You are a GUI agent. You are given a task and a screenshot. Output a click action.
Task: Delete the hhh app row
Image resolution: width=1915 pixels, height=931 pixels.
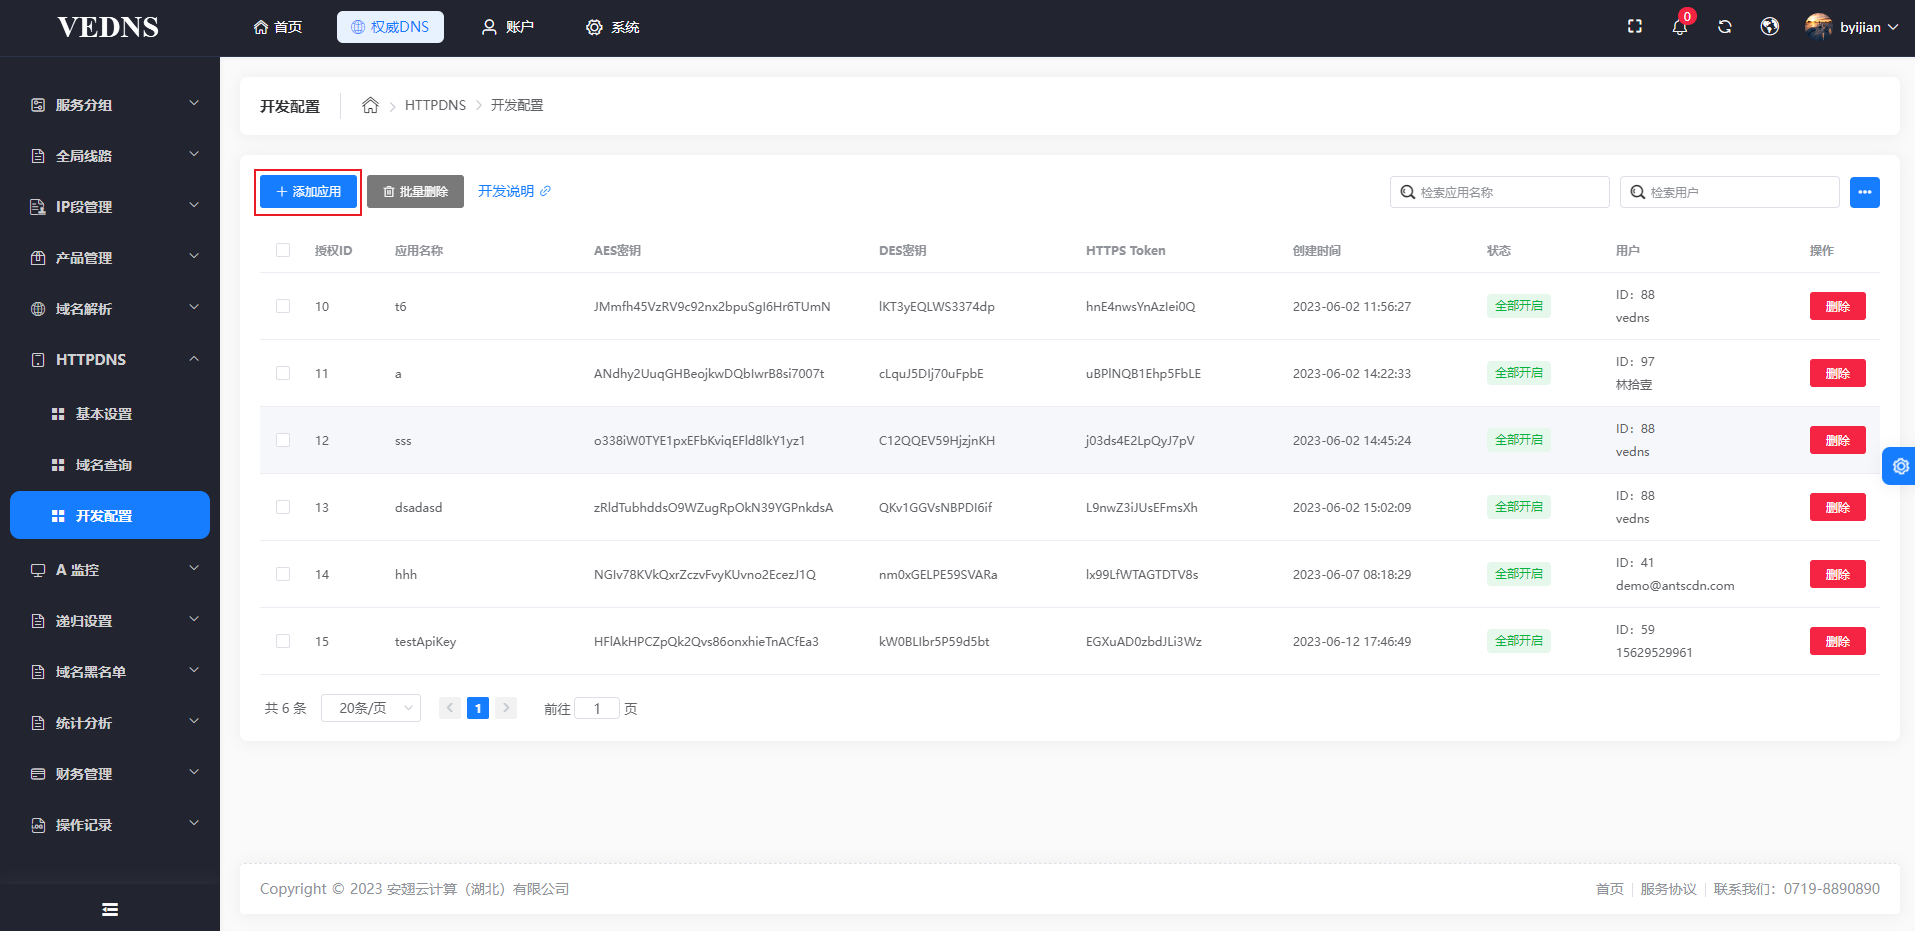point(1838,574)
